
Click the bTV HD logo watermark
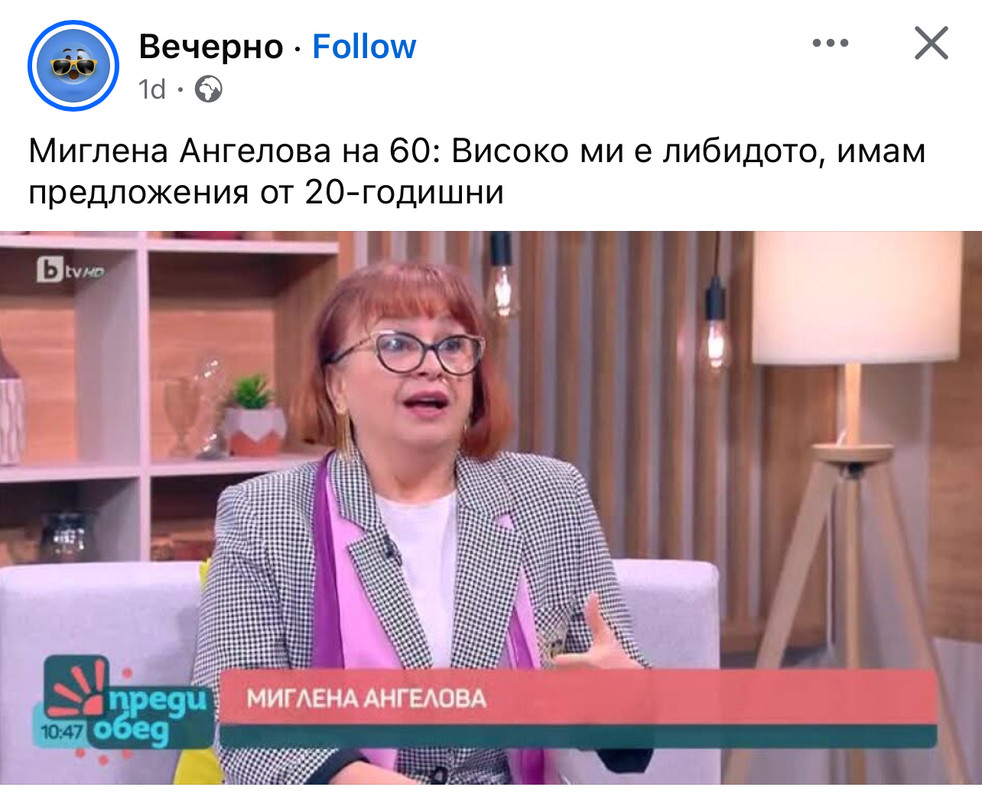(x=70, y=270)
